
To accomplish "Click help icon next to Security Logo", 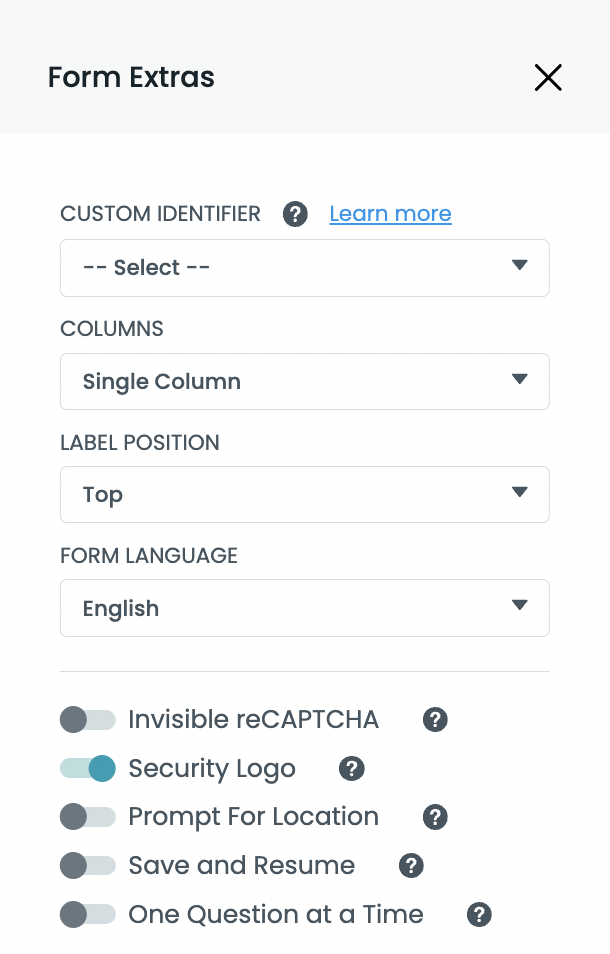I will pos(351,769).
